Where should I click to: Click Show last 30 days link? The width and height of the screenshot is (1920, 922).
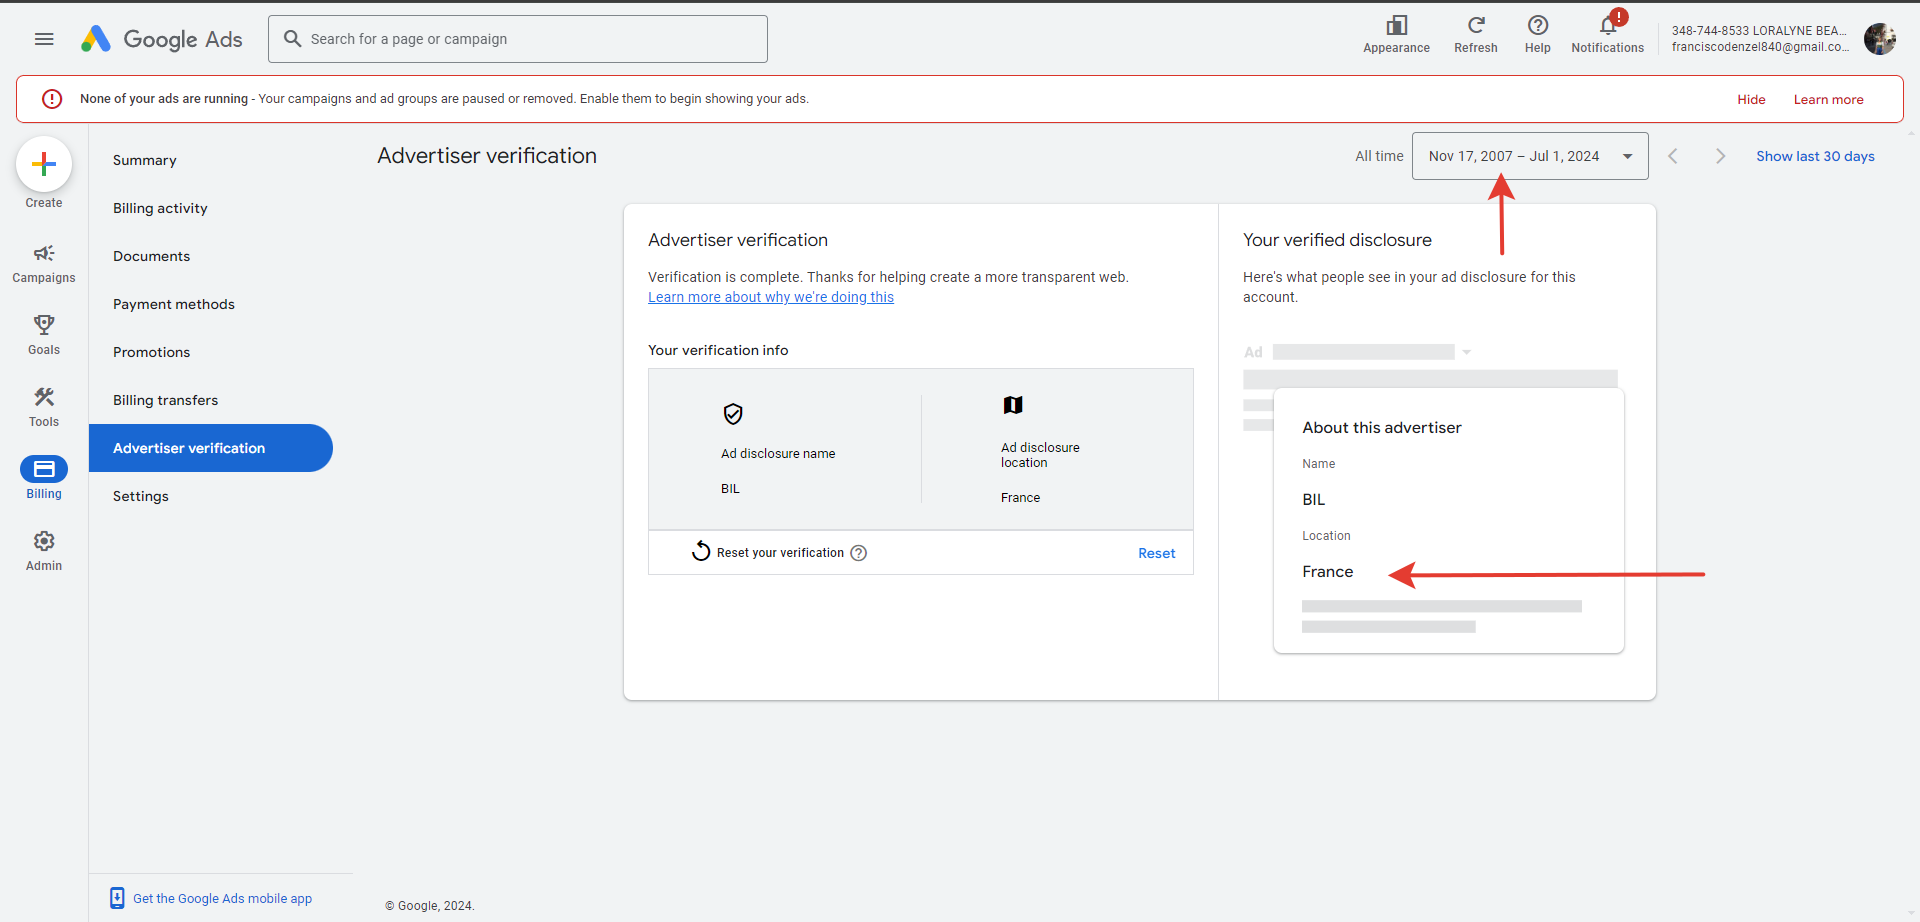(x=1815, y=156)
